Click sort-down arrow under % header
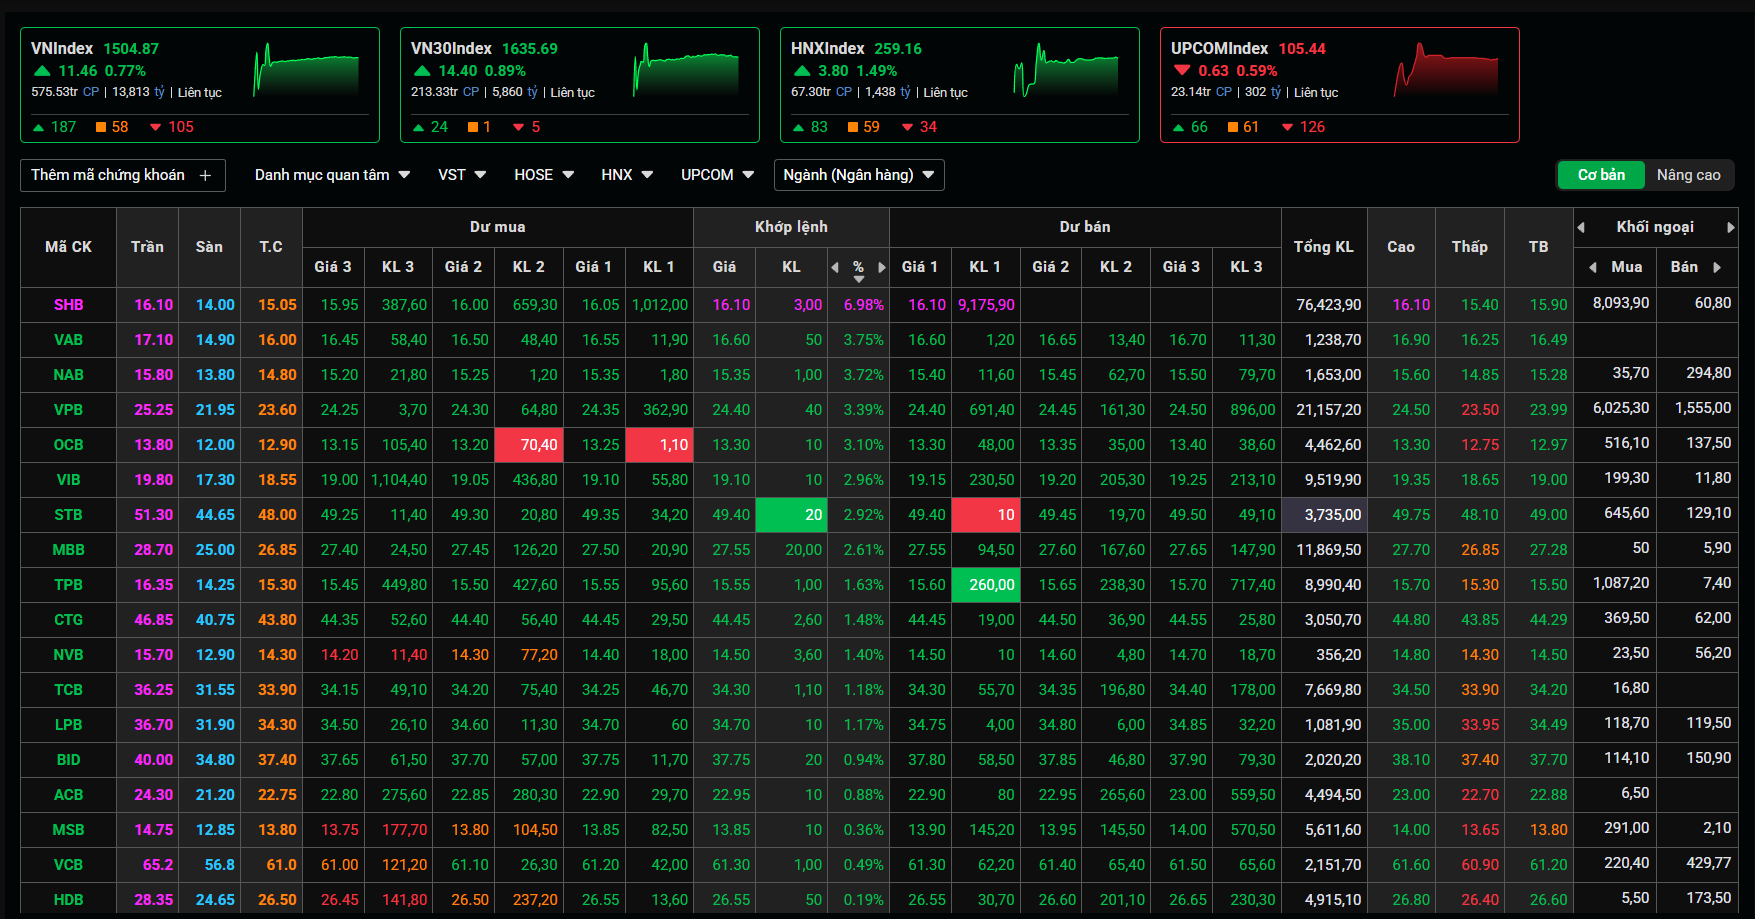This screenshot has height=919, width=1755. (858, 279)
